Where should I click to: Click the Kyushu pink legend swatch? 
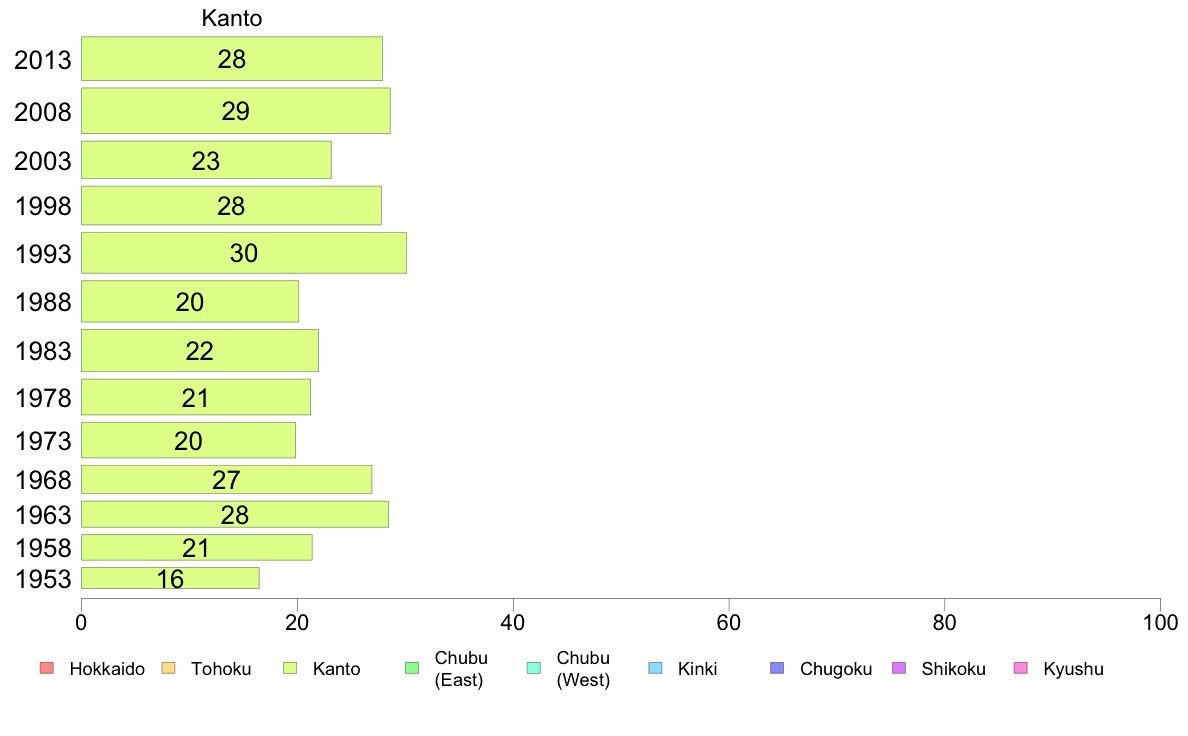pyautogui.click(x=1021, y=668)
